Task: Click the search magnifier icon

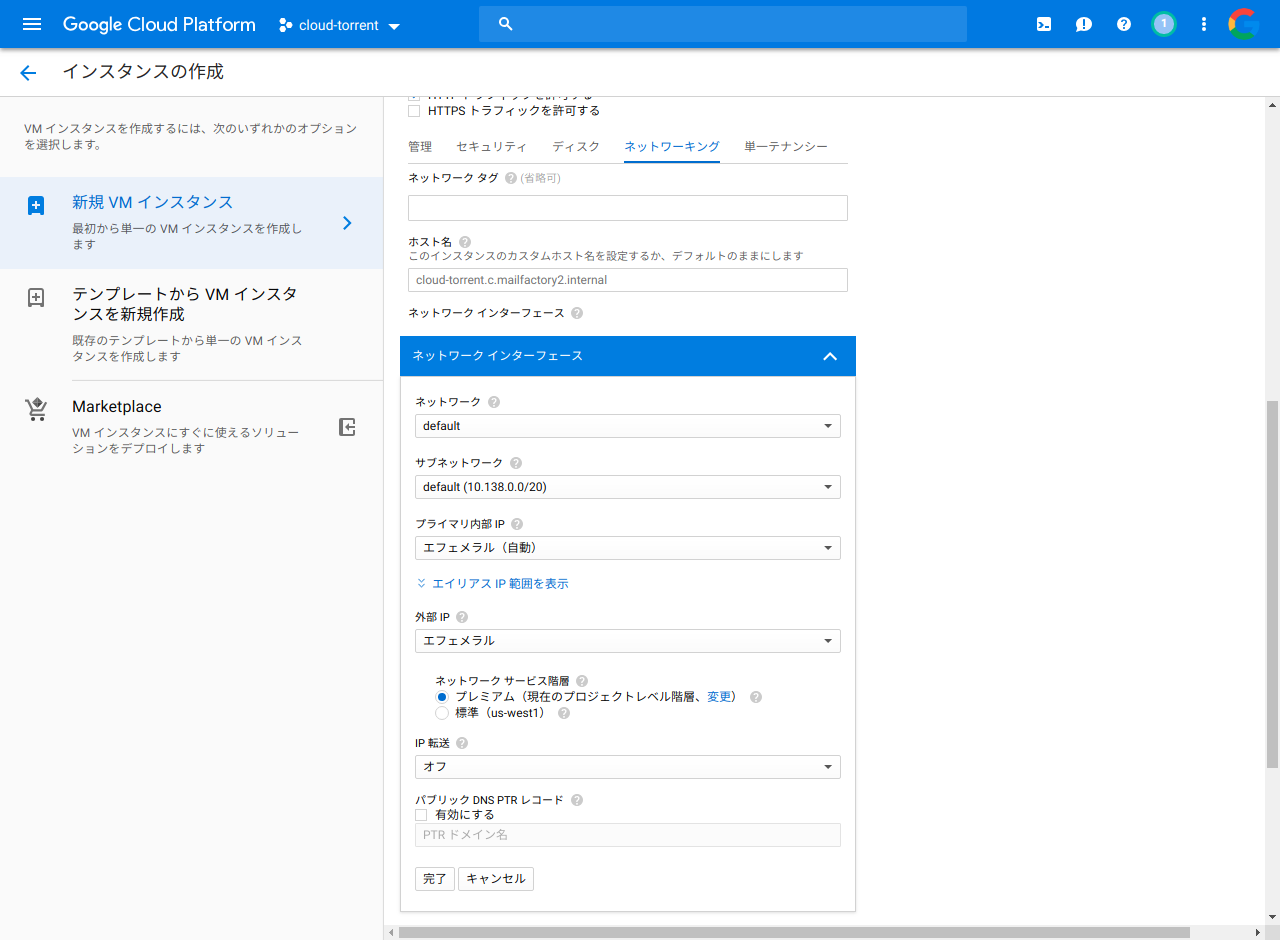Action: pos(506,24)
